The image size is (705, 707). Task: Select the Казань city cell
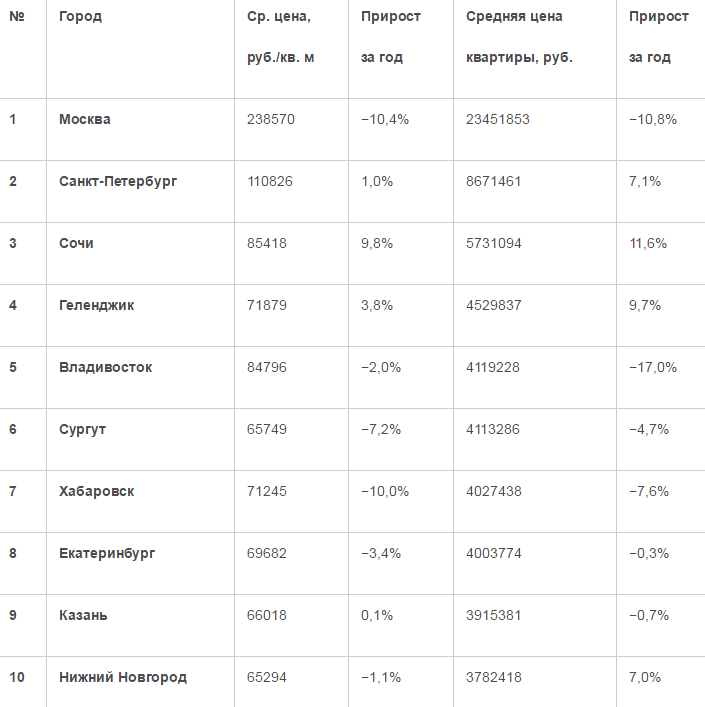[x=83, y=615]
